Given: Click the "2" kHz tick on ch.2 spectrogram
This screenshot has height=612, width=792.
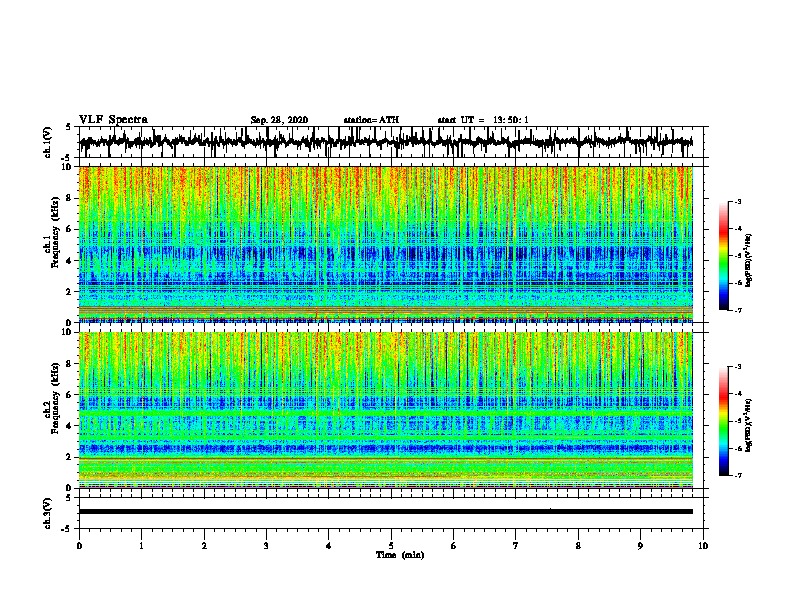Looking at the screenshot, I should point(70,457).
